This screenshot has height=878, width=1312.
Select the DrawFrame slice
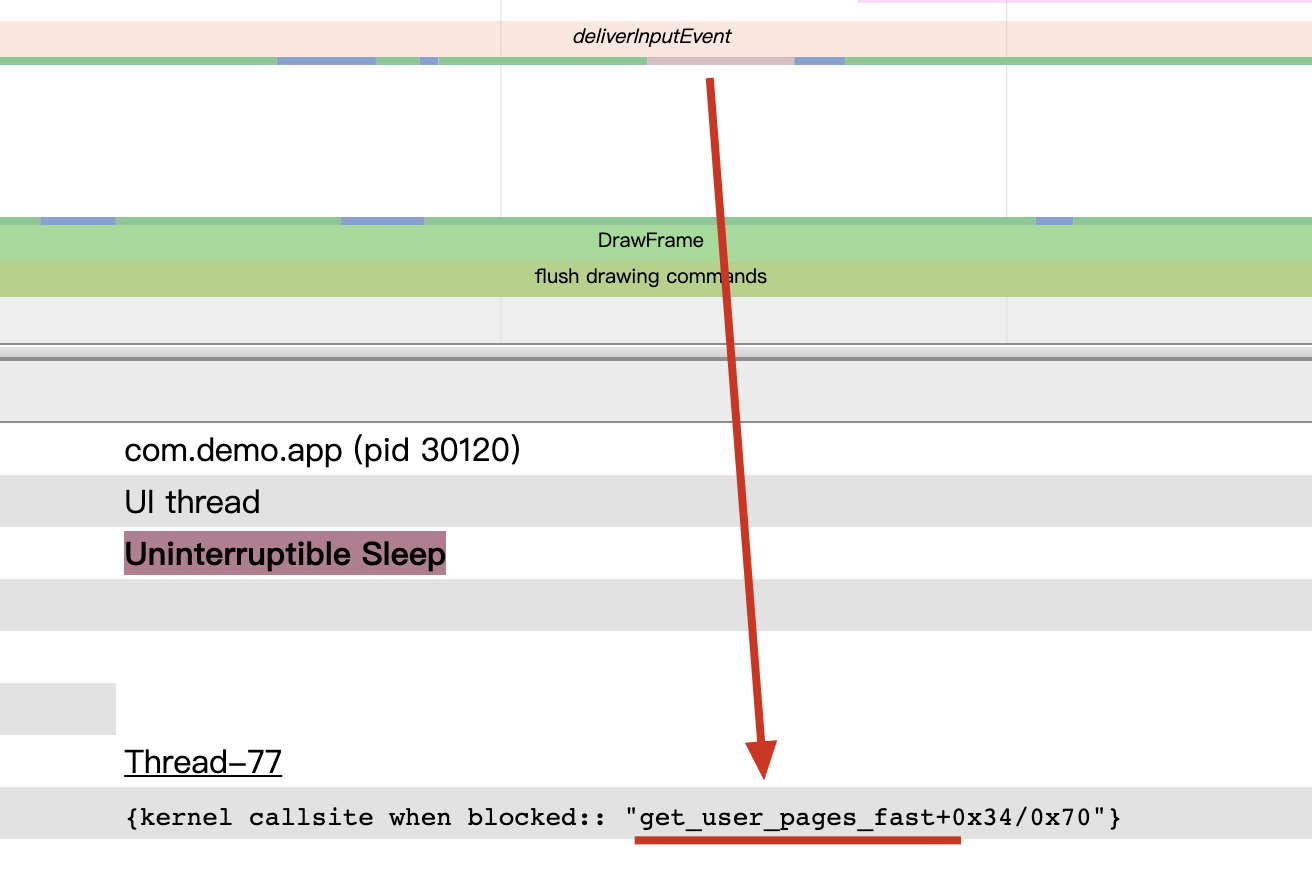(650, 240)
